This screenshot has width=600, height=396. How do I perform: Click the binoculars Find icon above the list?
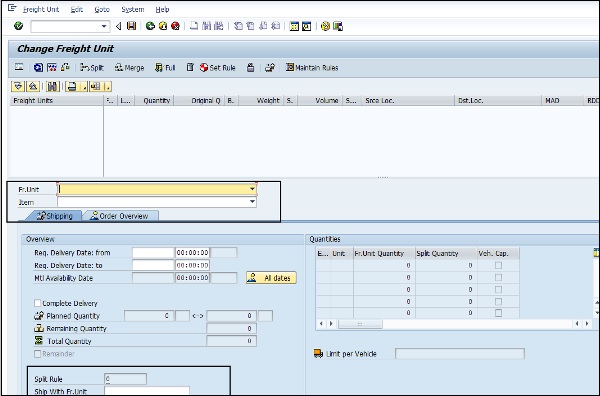pos(53,86)
